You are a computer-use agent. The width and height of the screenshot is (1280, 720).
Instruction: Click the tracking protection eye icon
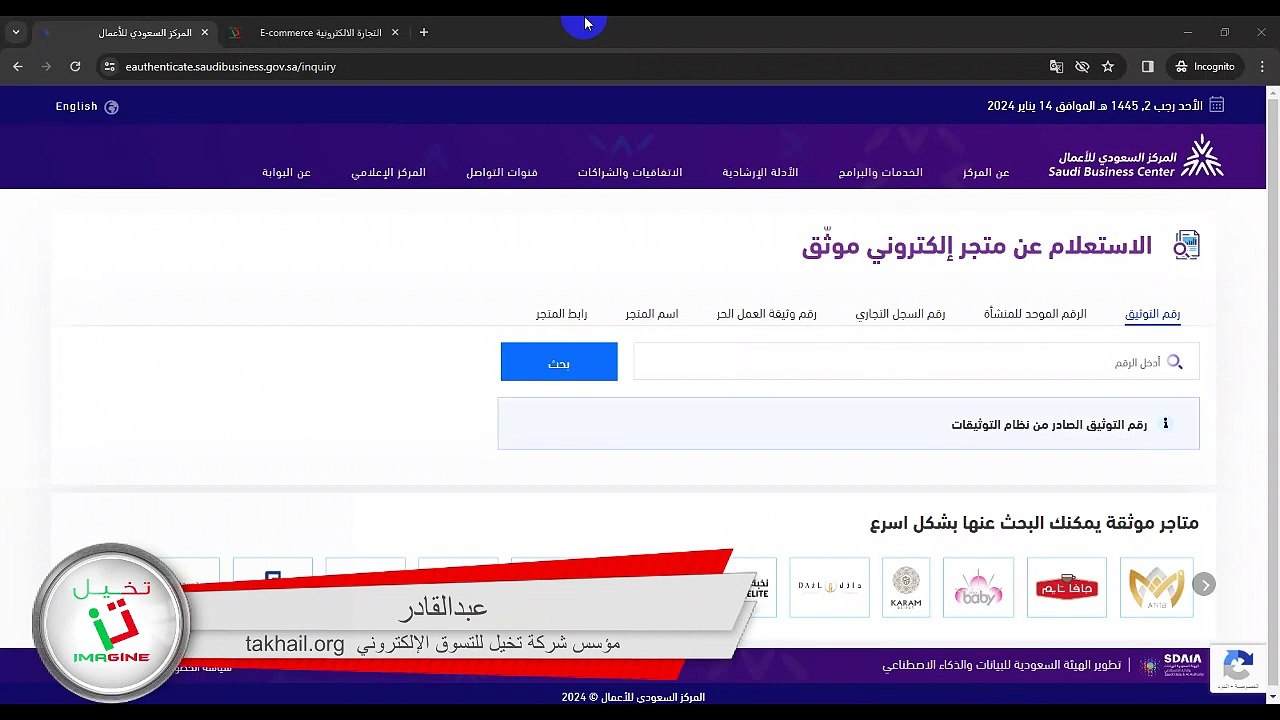1082,66
